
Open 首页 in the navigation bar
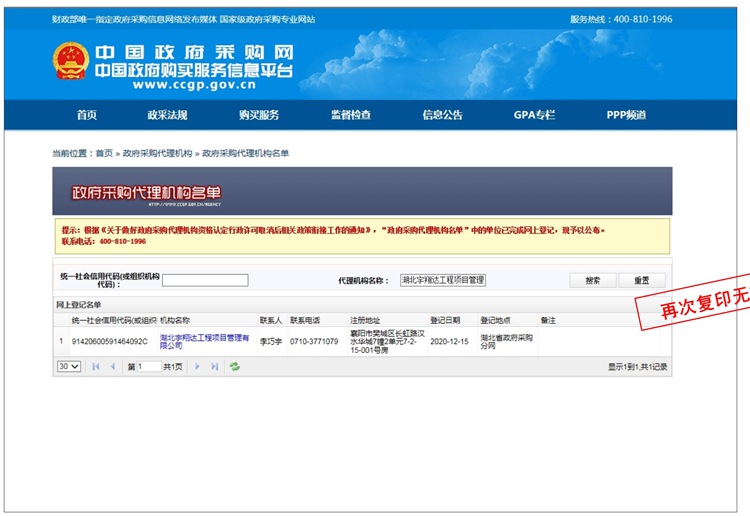tap(87, 115)
